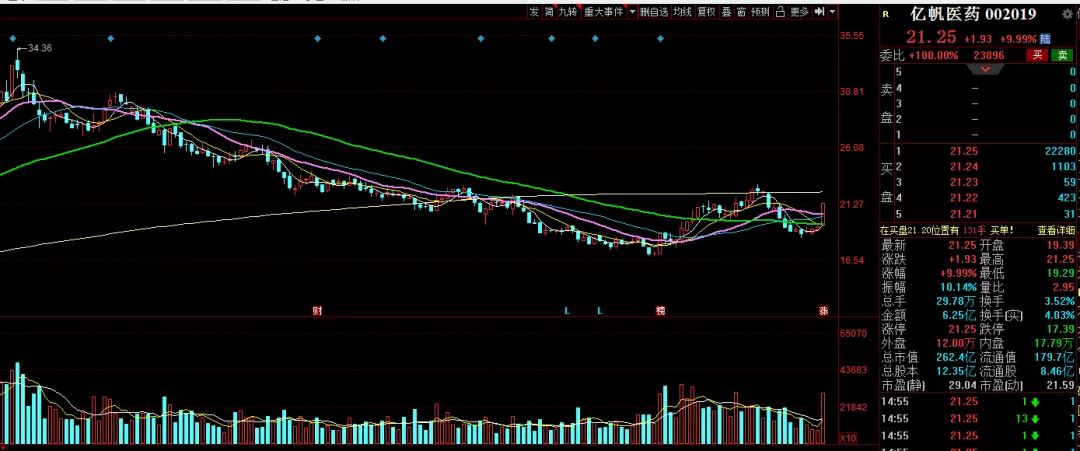Click the 量比 value 2.95
1080x451 pixels.
point(1063,287)
